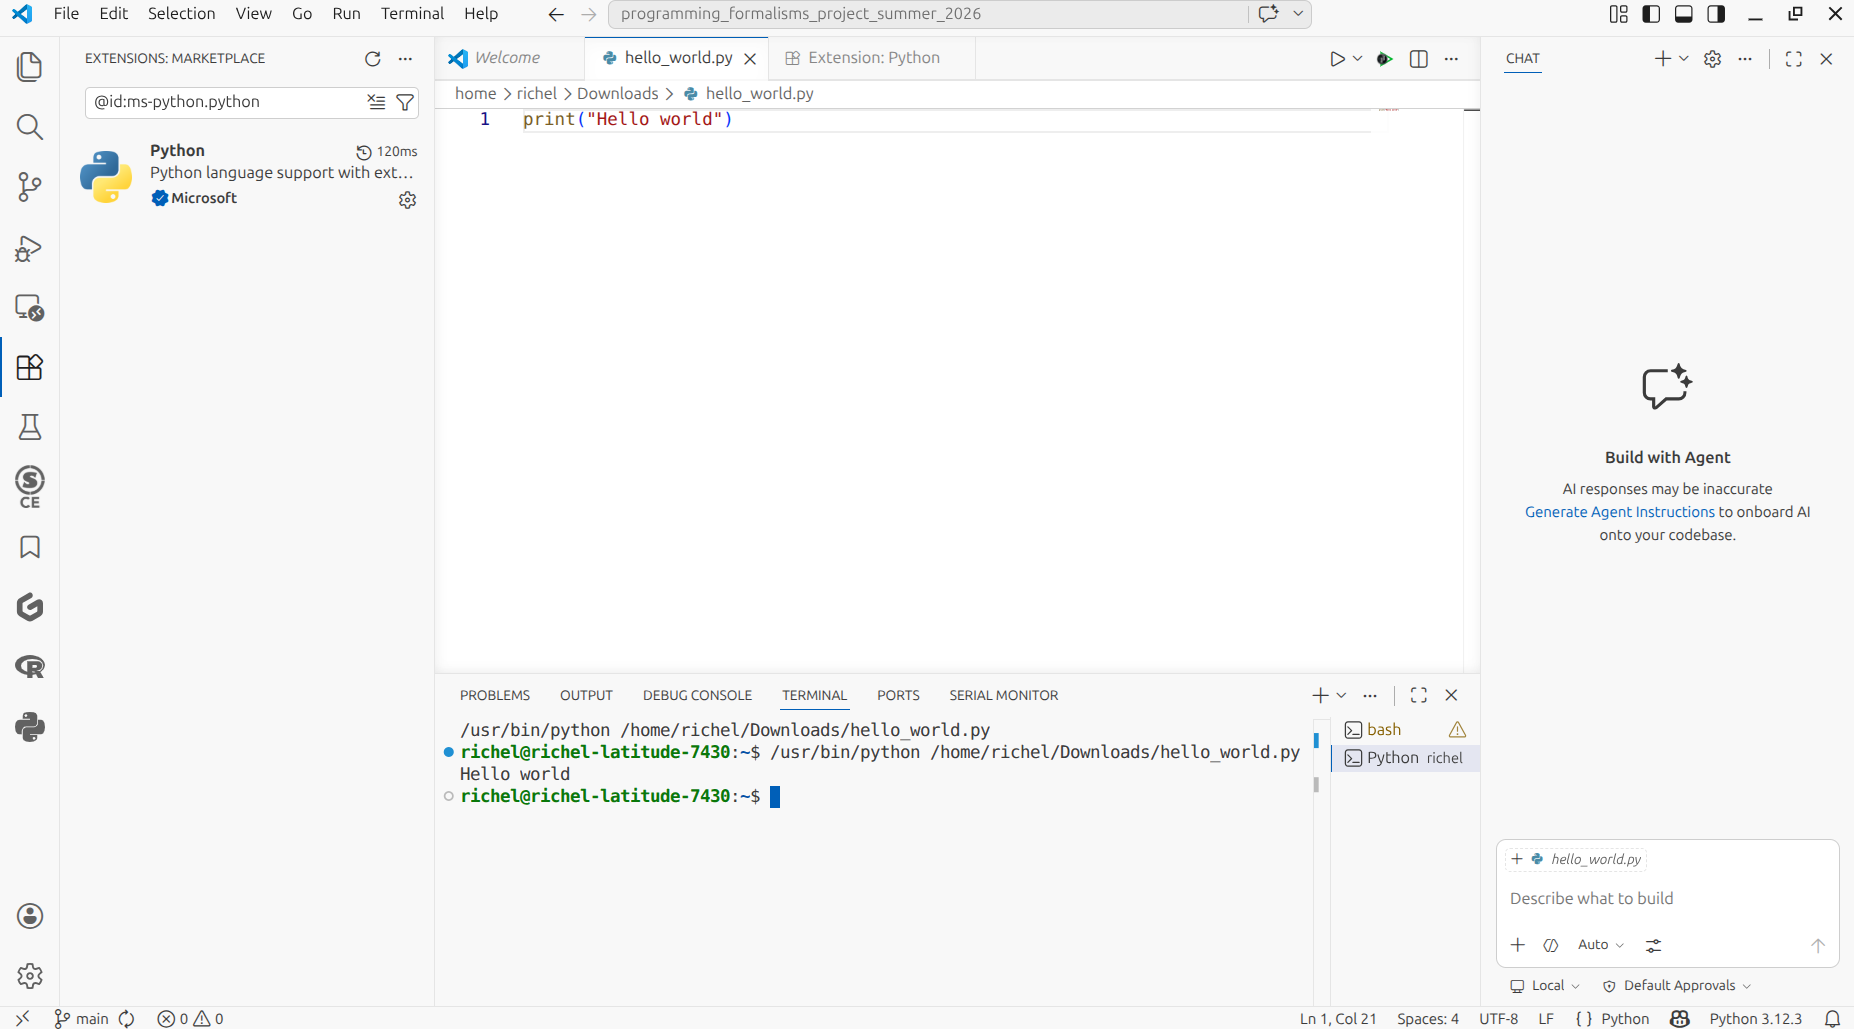Open the Accounts menu icon

30,916
